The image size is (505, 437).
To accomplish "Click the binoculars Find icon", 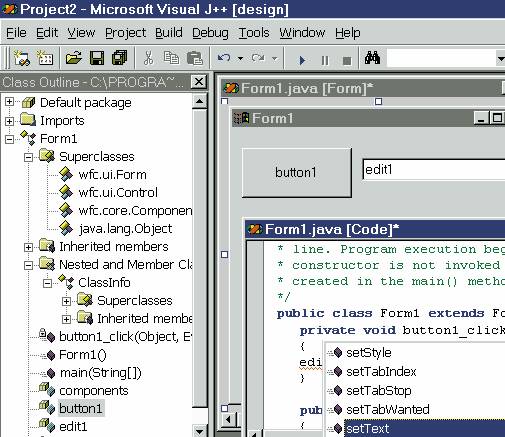I will [x=372, y=58].
